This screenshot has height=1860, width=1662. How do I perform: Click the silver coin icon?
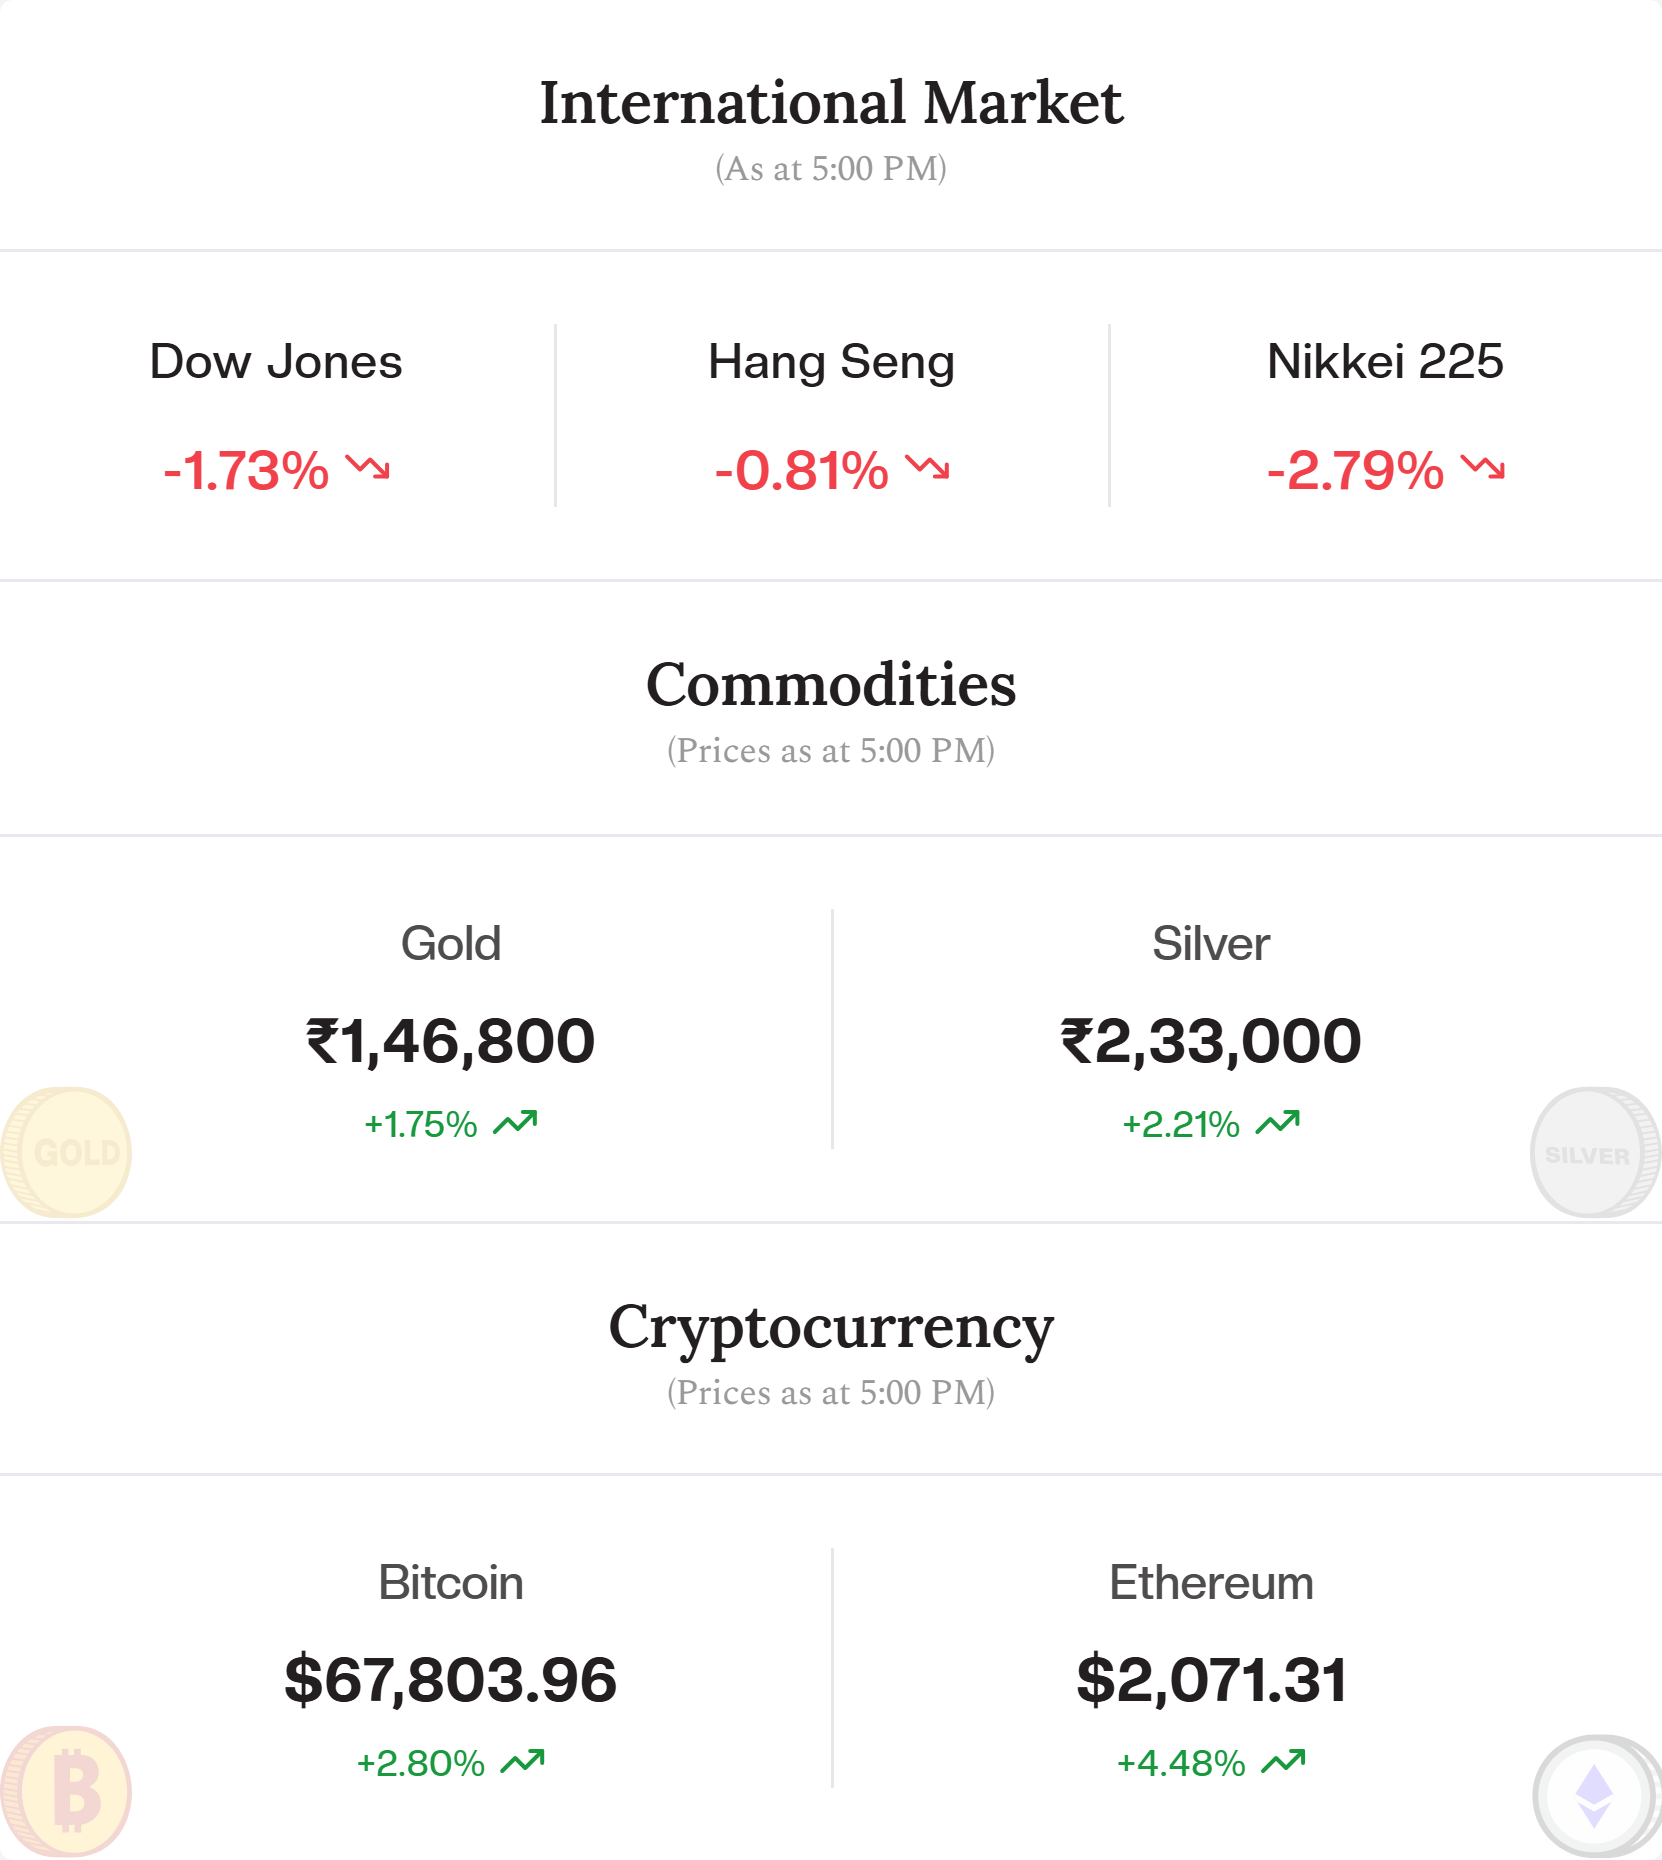(x=1595, y=1152)
